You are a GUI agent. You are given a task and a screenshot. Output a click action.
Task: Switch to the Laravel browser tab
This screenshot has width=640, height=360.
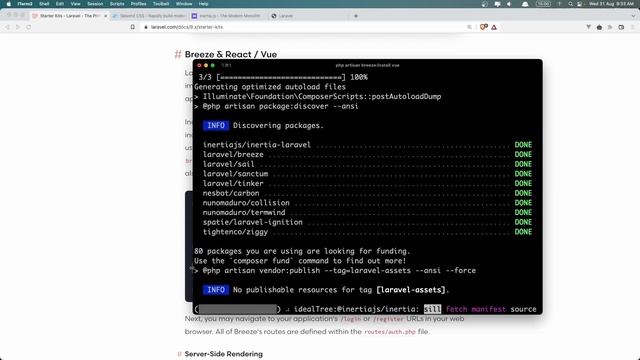[308, 16]
